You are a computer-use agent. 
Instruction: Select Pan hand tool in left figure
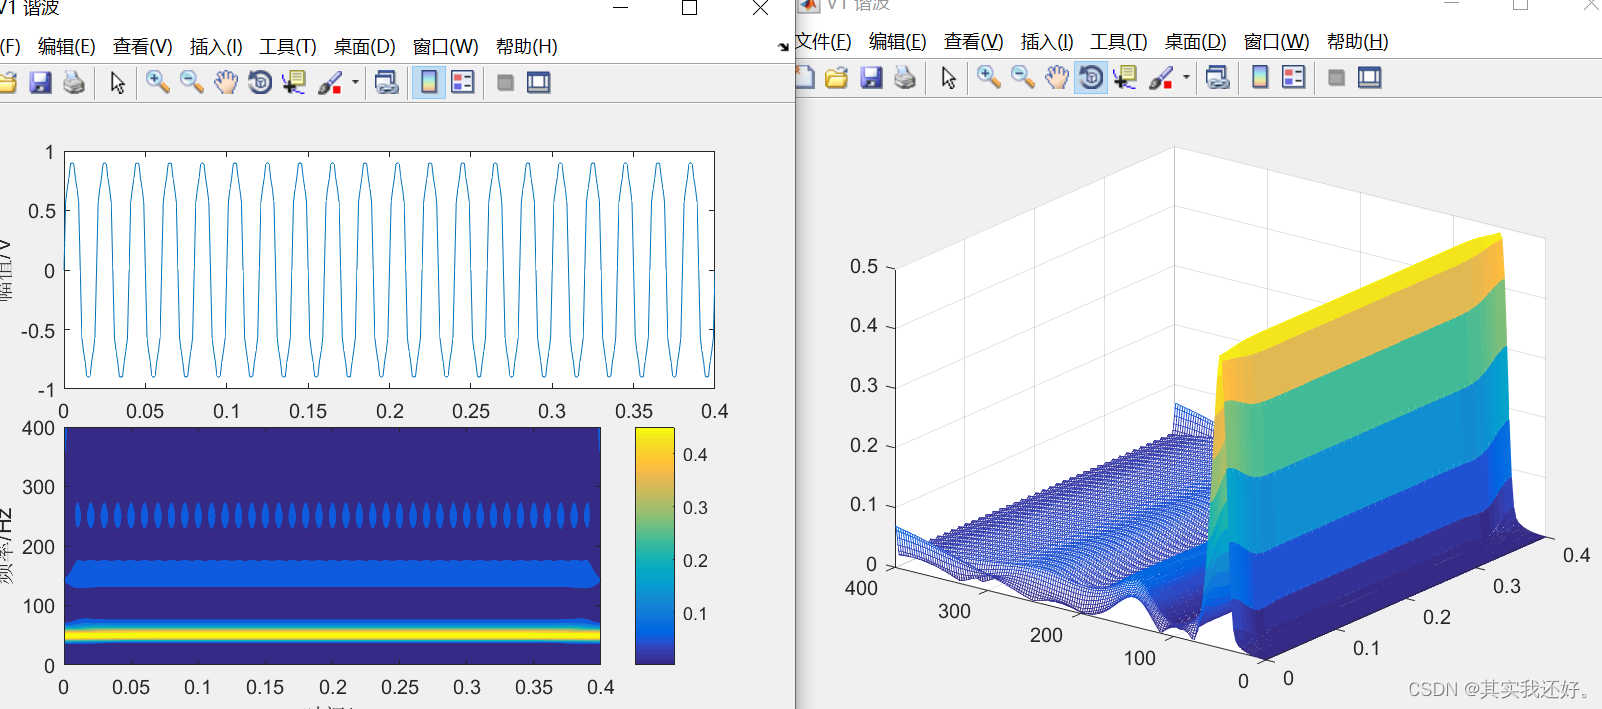(x=226, y=83)
